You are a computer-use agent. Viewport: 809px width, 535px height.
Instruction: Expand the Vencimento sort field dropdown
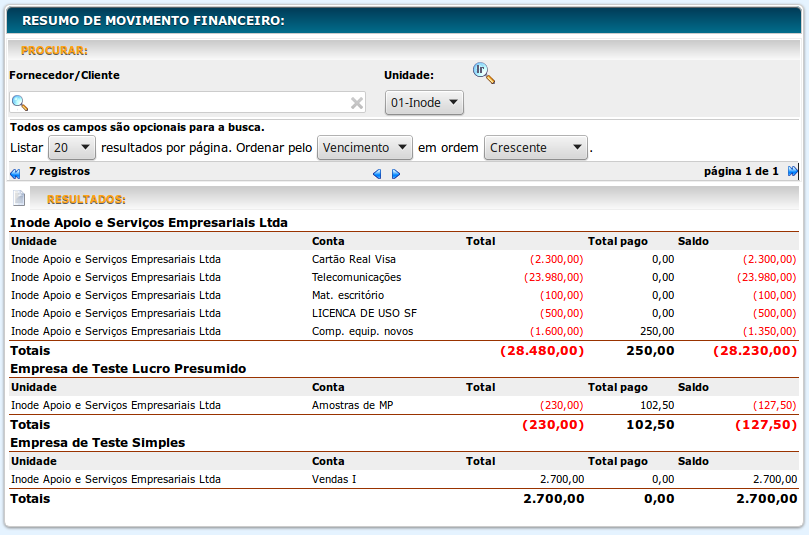365,148
